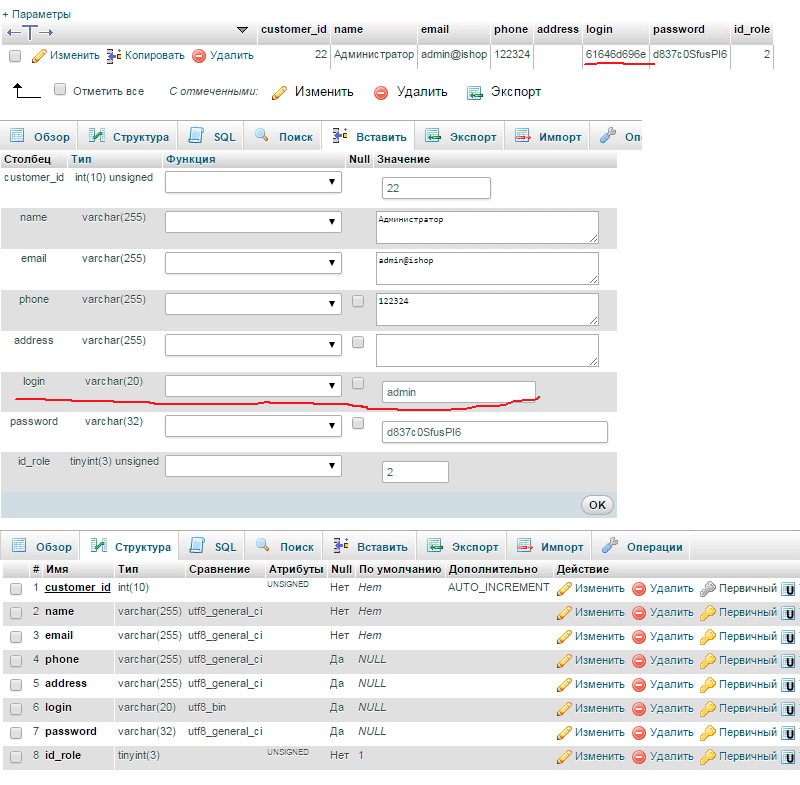Click the red delete icon in the С отмеченными bar
800x785 pixels.
point(381,92)
